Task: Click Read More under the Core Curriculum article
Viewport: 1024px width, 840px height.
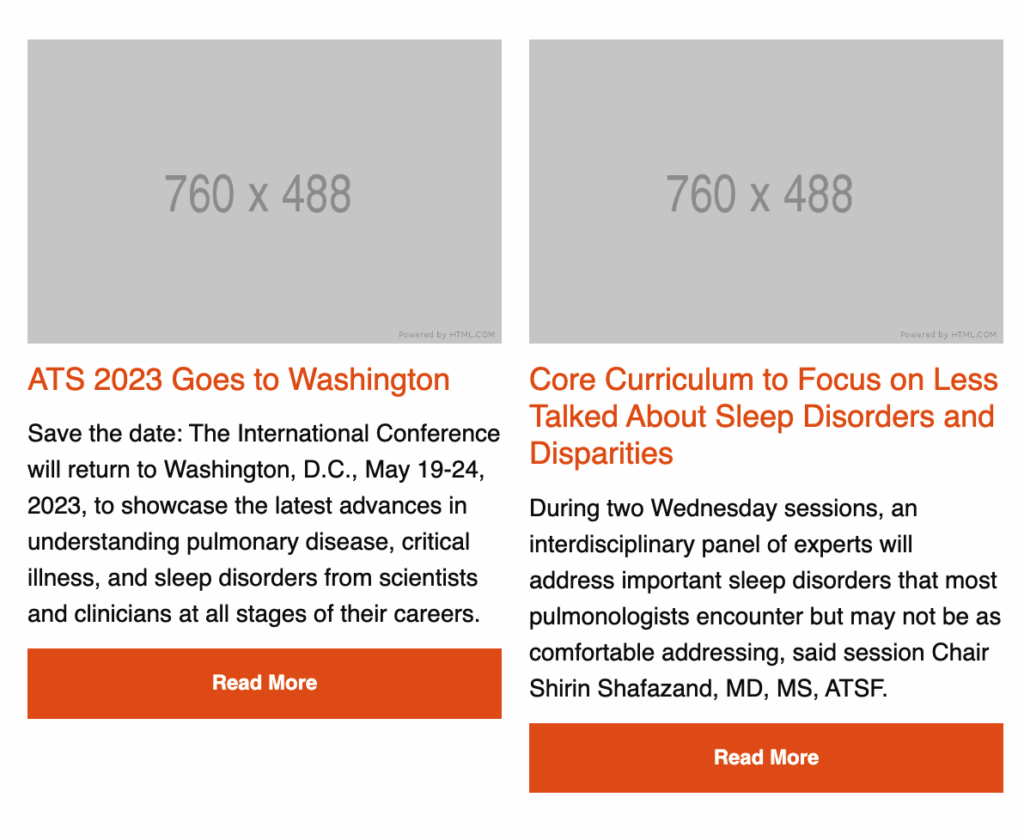Action: (766, 758)
